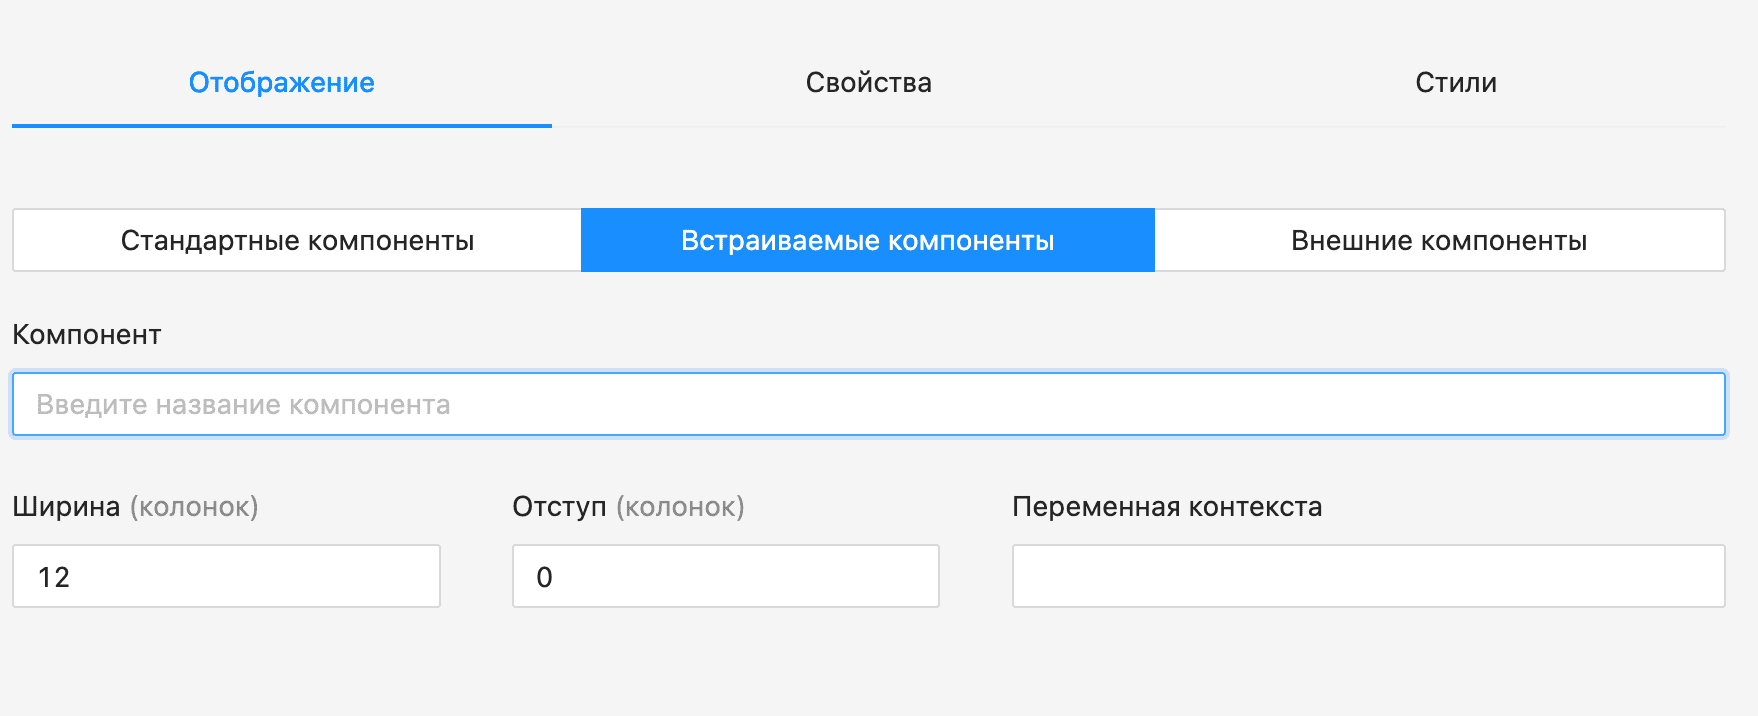The height and width of the screenshot is (716, 1758).
Task: Click the Отступ (колонок) value field
Action: 725,576
